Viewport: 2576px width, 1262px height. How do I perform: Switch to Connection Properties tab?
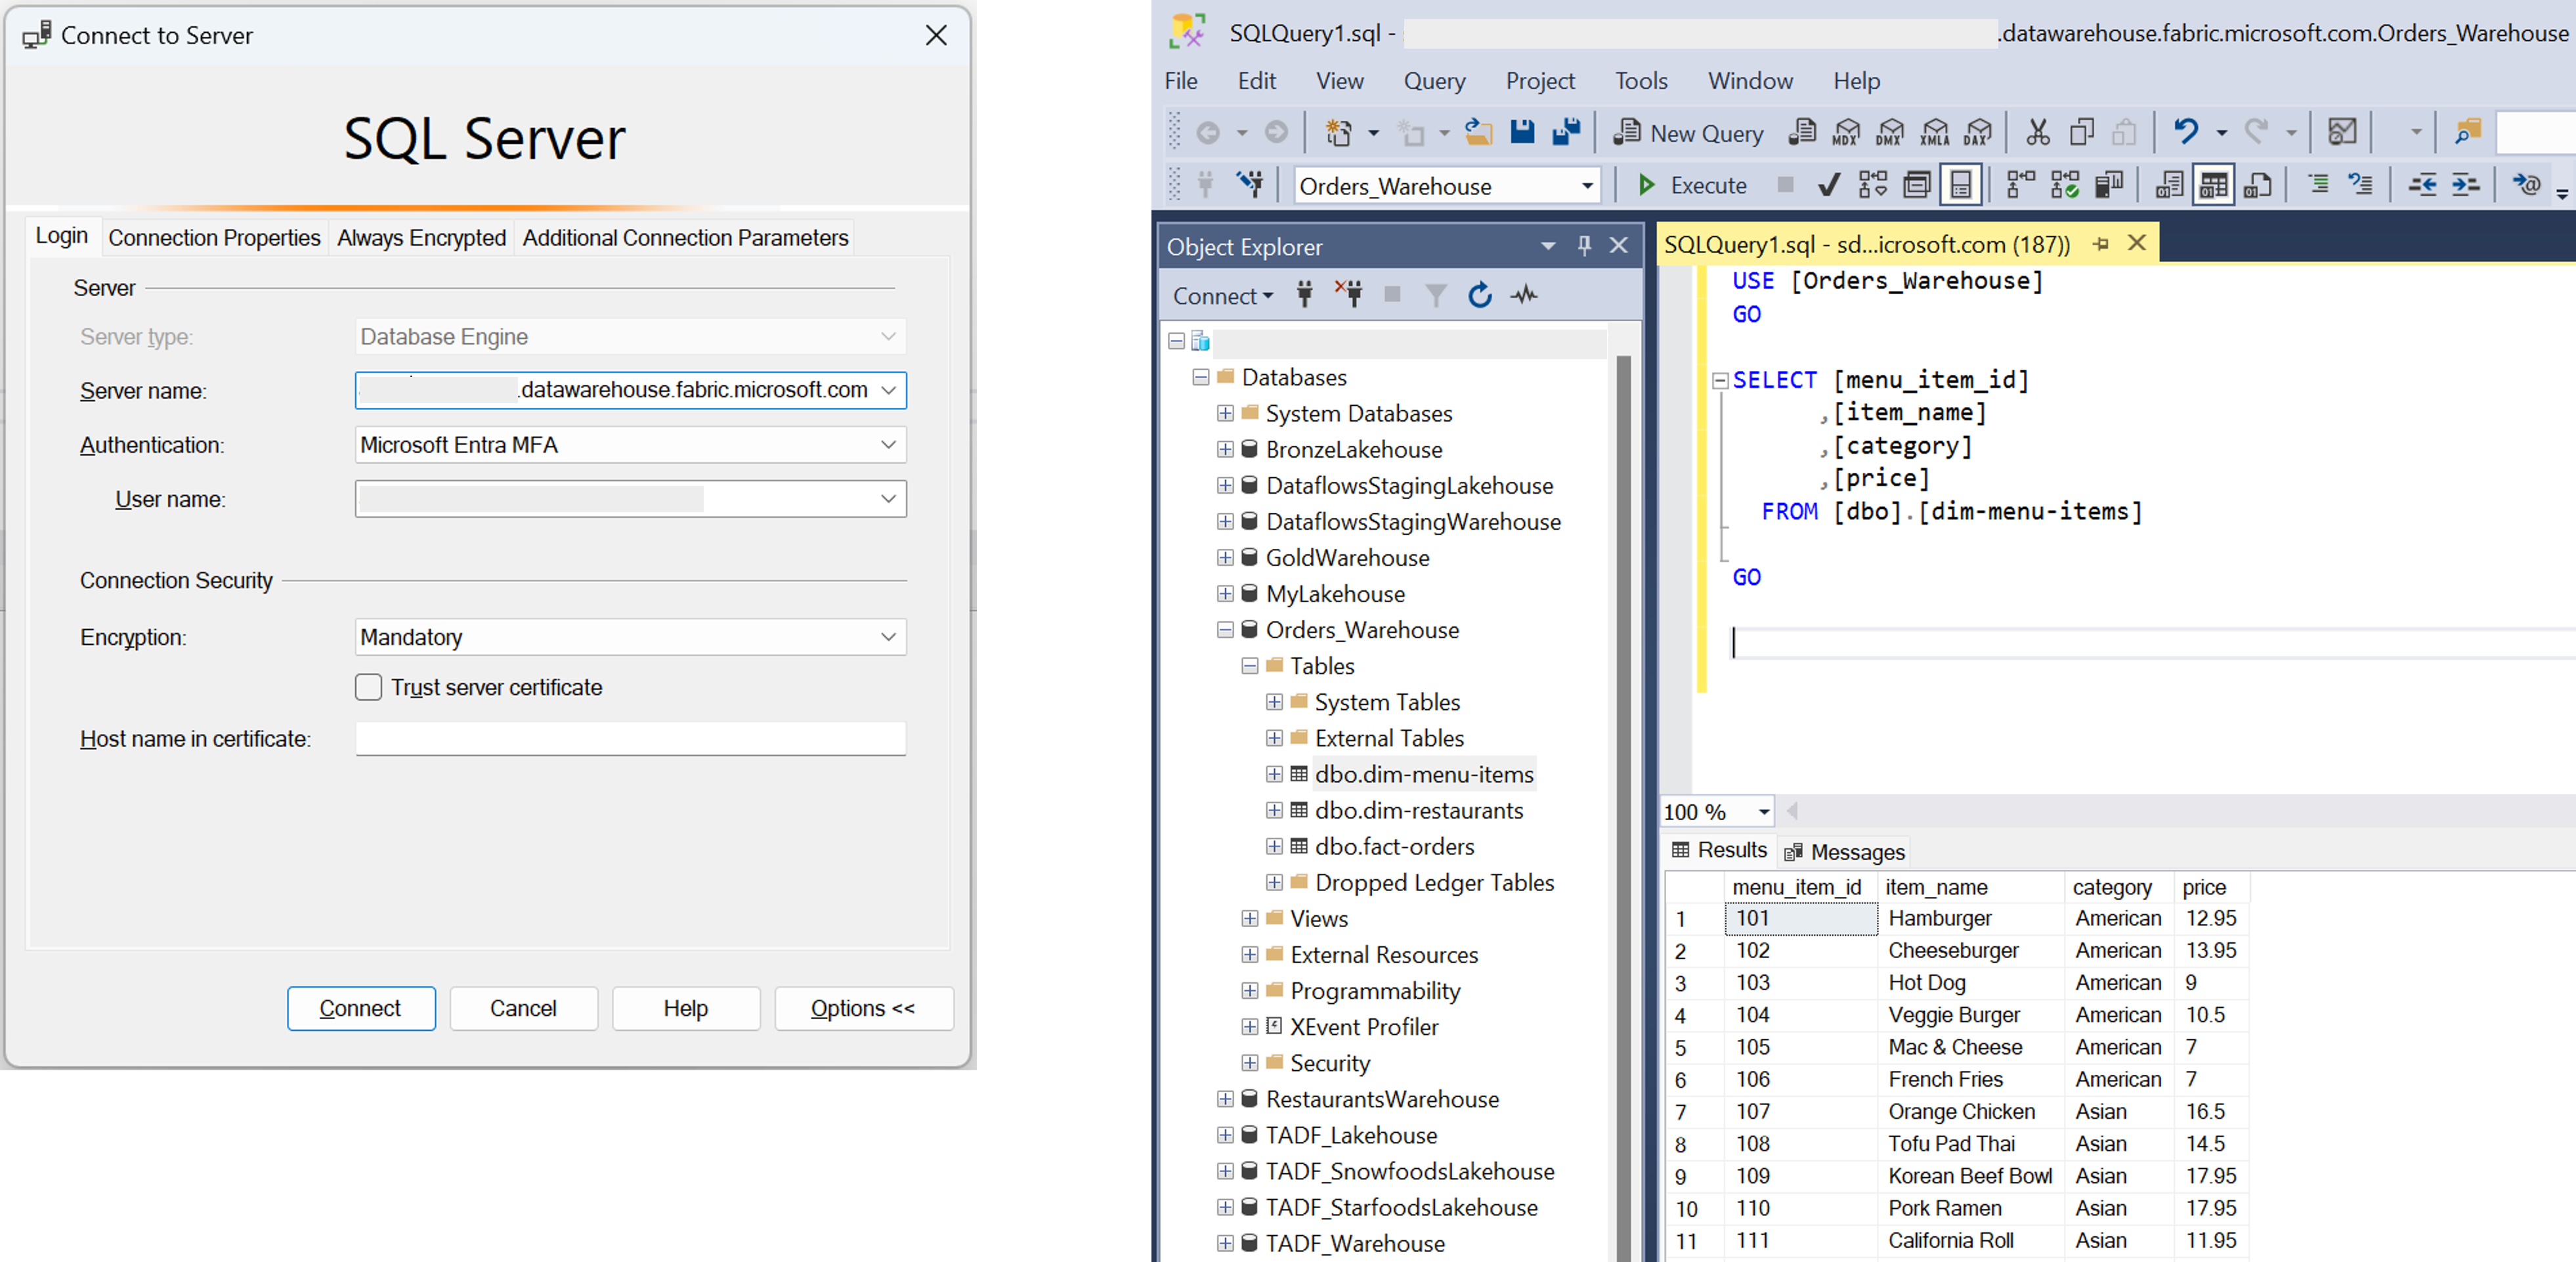214,237
